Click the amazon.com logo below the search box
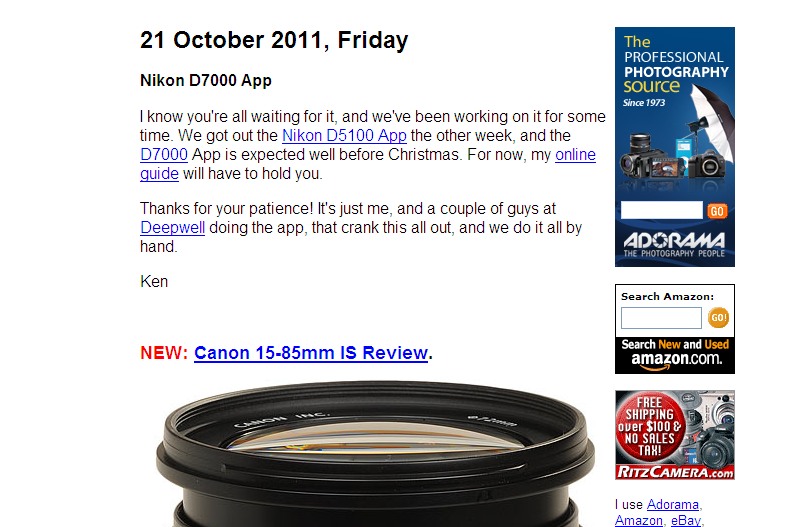Screen dimensions: 812x527 [x=676, y=361]
